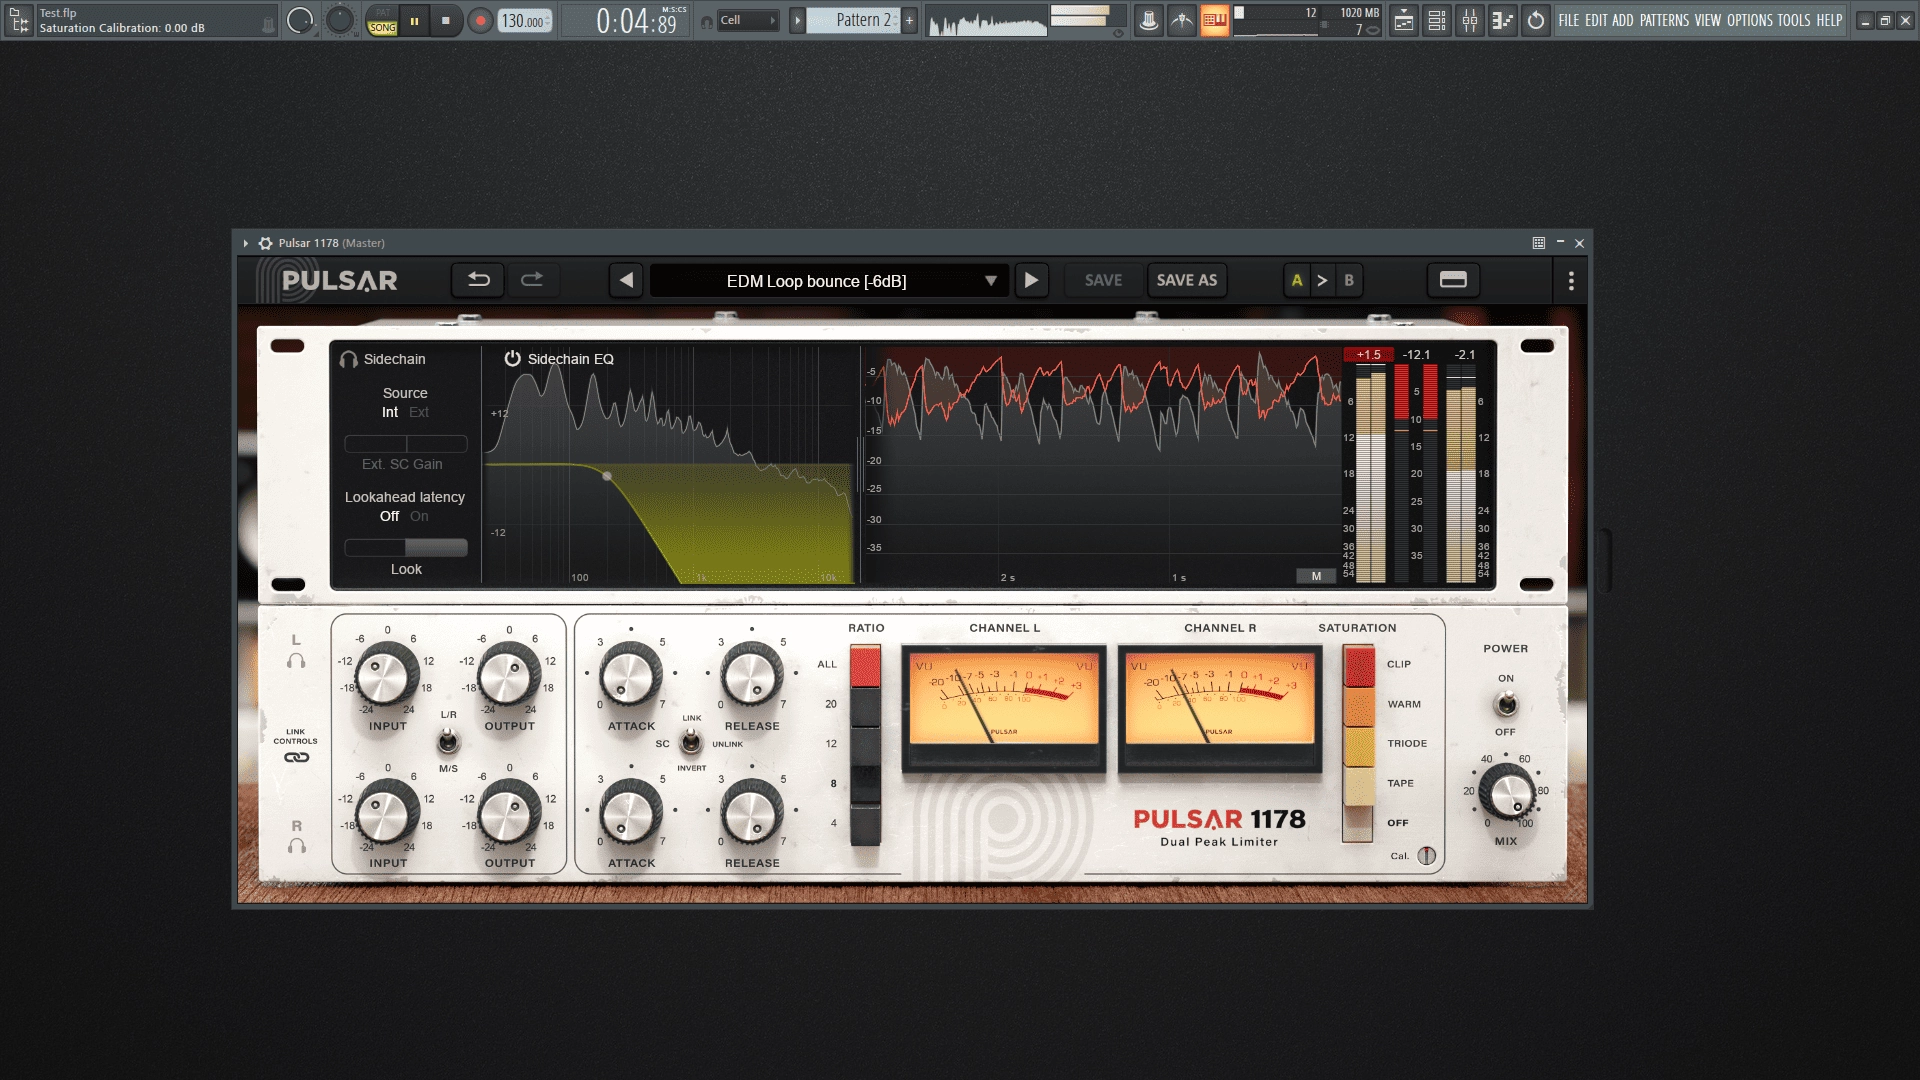
Task: Open the preset dropdown EDM Loop bounce
Action: [827, 281]
